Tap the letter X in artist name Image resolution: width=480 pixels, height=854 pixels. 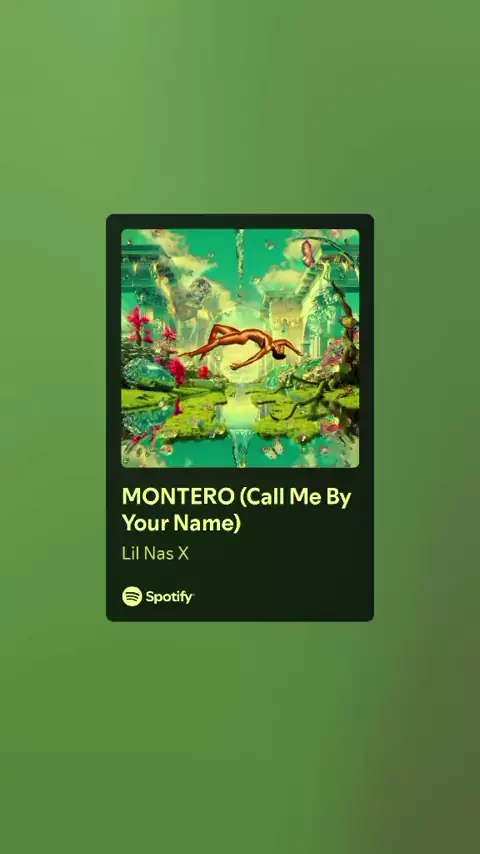click(x=183, y=554)
